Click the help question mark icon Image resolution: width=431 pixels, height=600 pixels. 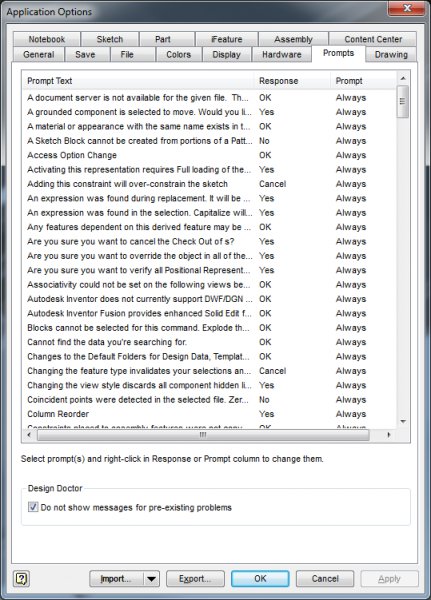point(21,579)
